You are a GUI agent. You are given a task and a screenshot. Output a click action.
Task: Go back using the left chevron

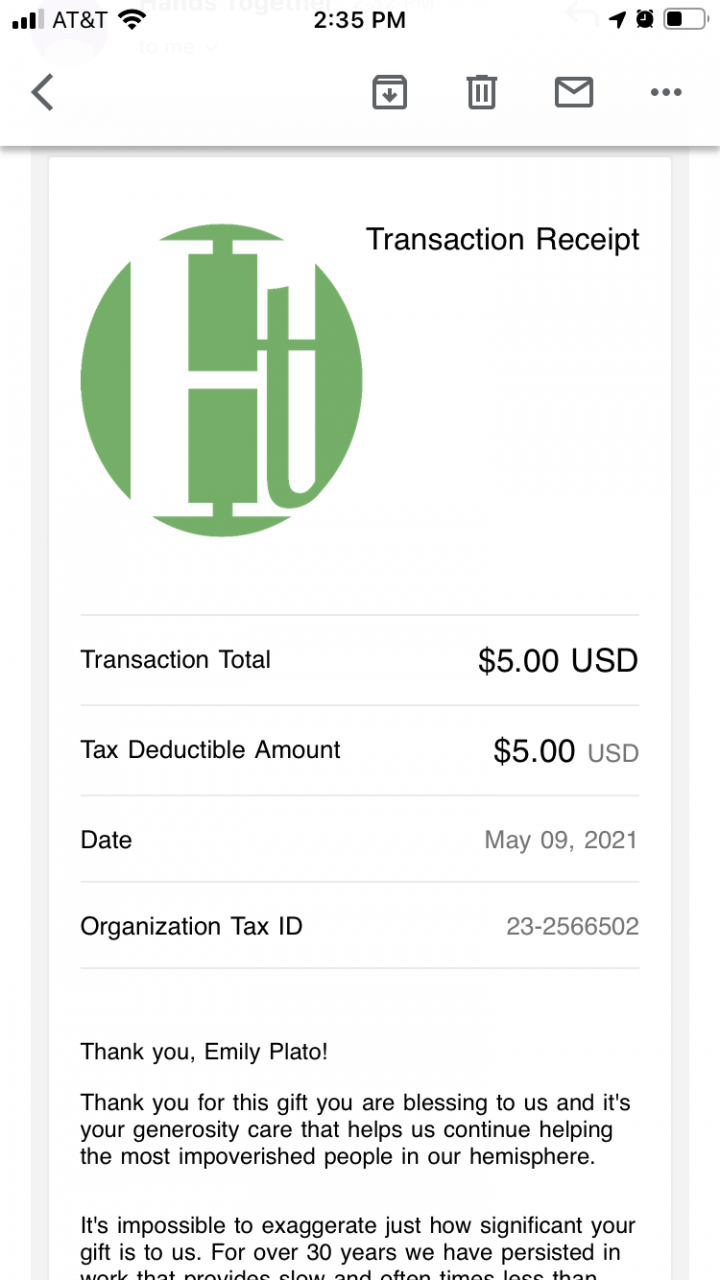[42, 93]
